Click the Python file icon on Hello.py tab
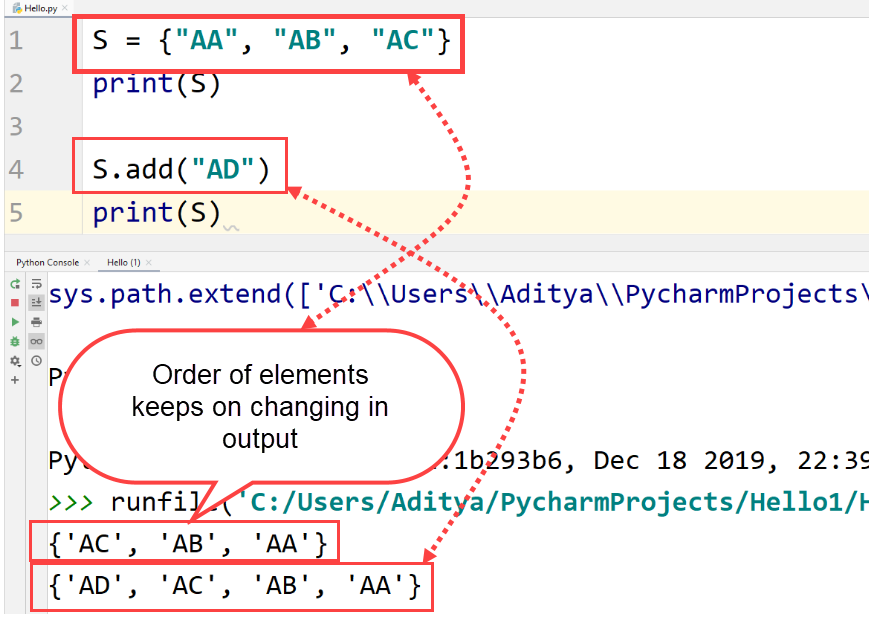 [17, 7]
